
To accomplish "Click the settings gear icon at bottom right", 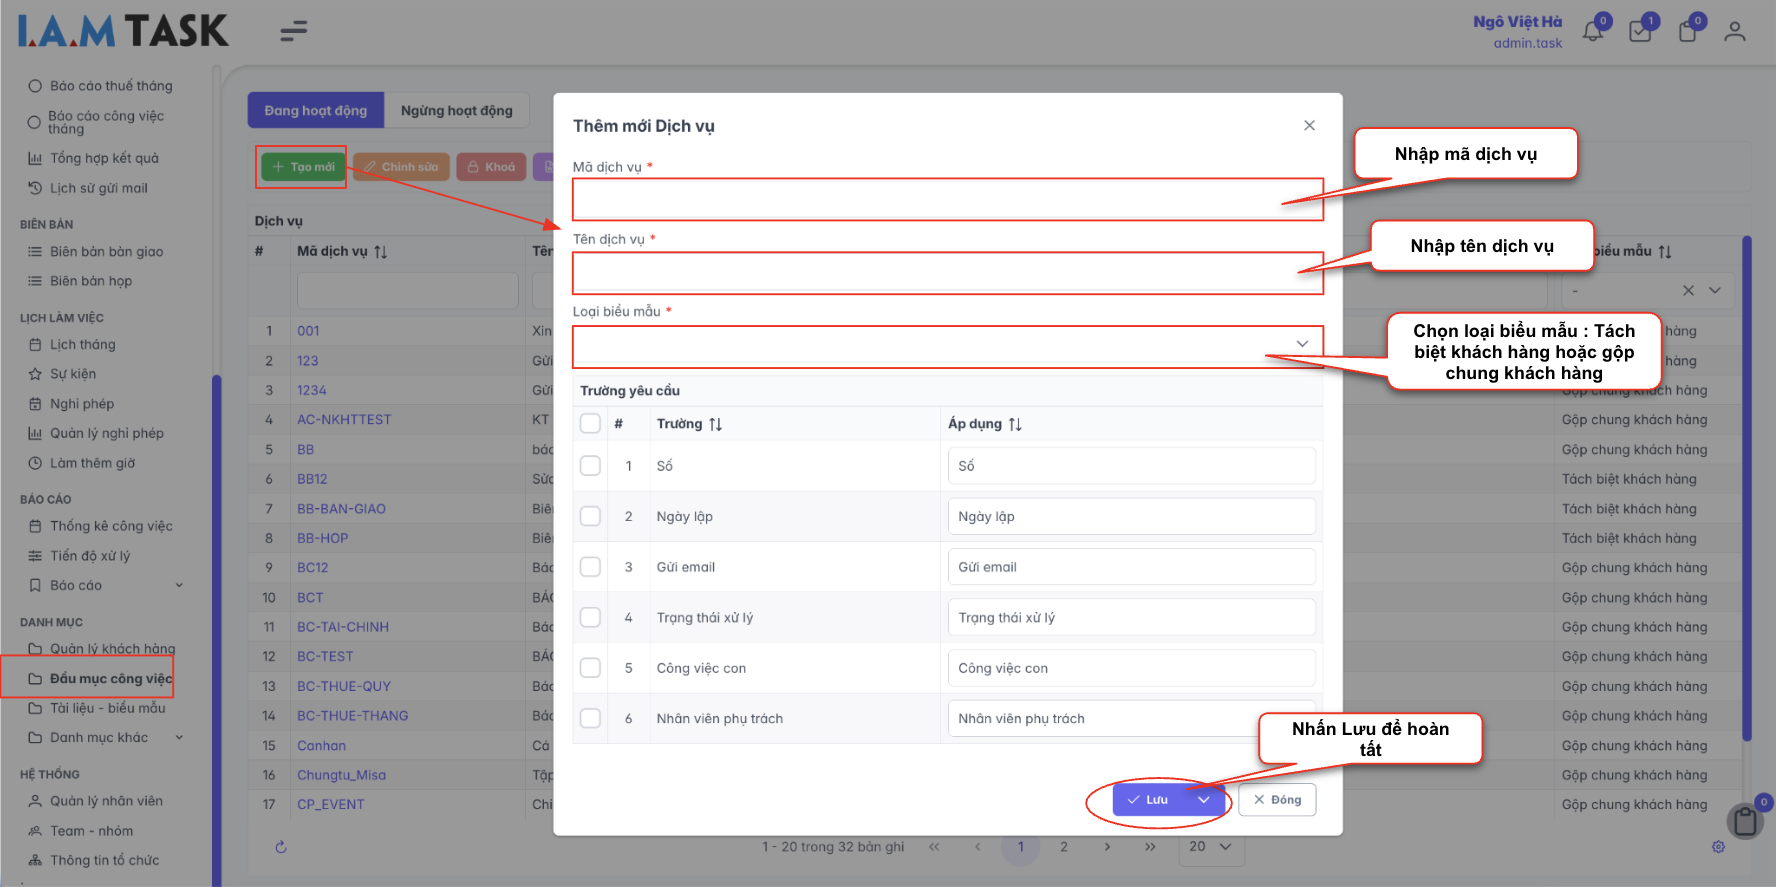I will coord(1718,847).
